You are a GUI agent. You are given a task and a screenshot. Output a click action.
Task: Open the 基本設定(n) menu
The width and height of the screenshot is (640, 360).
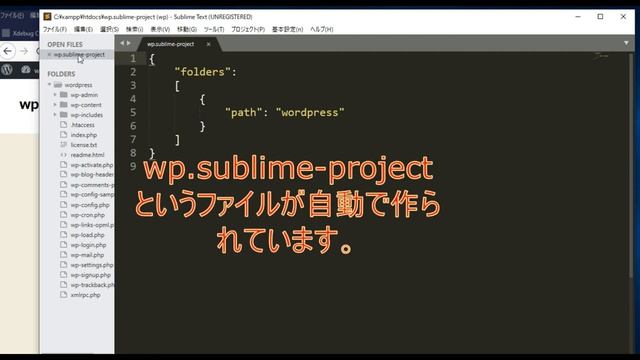(x=288, y=29)
